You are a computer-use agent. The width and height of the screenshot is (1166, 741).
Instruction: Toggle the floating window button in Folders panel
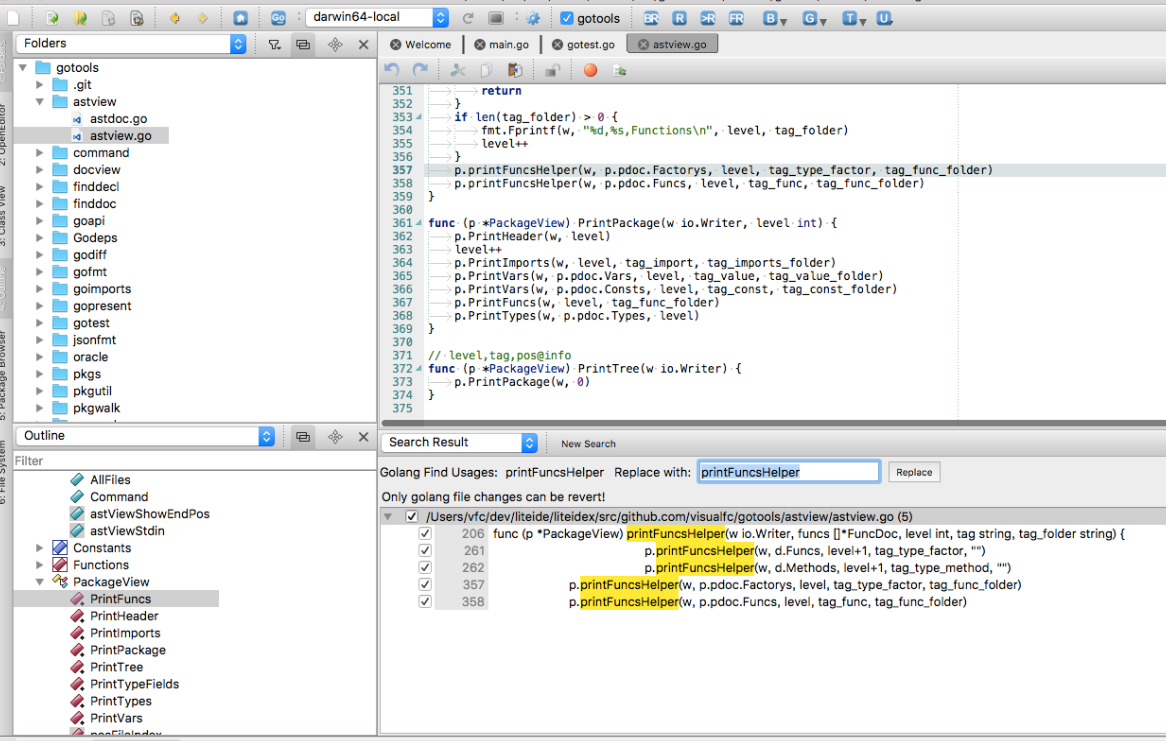[303, 45]
